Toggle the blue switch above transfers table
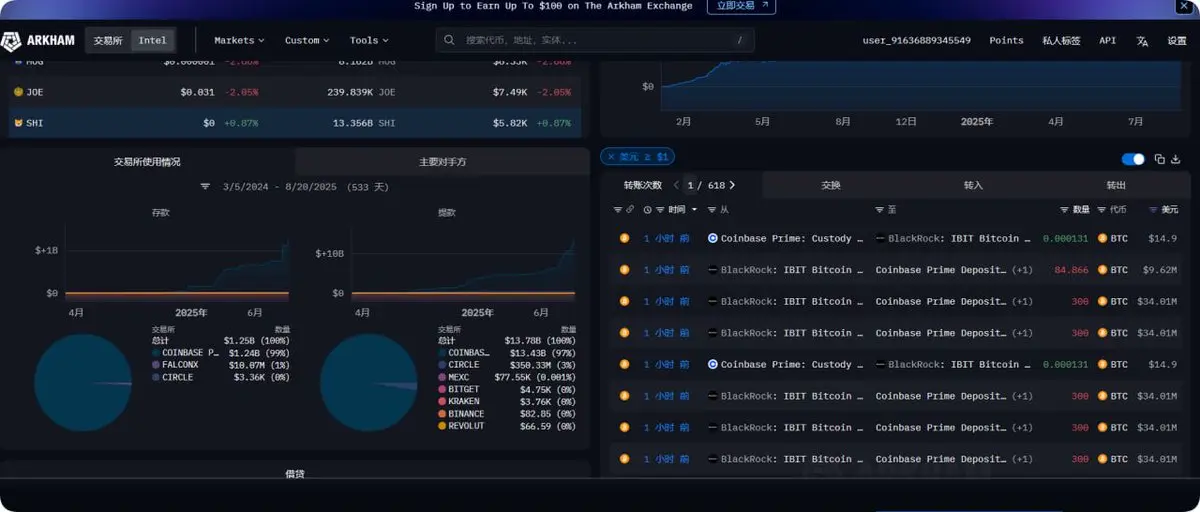Image resolution: width=1200 pixels, height=512 pixels. (x=1133, y=159)
